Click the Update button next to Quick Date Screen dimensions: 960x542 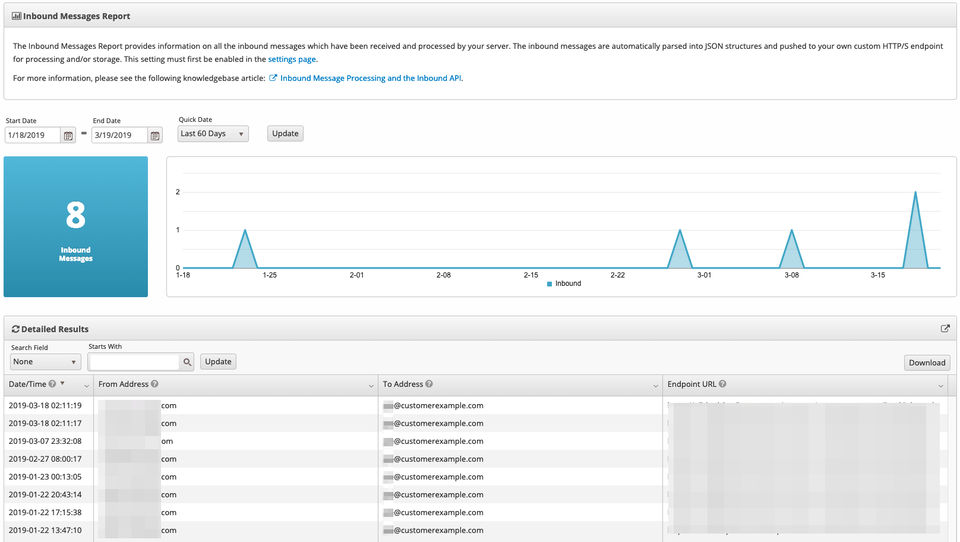tap(285, 134)
